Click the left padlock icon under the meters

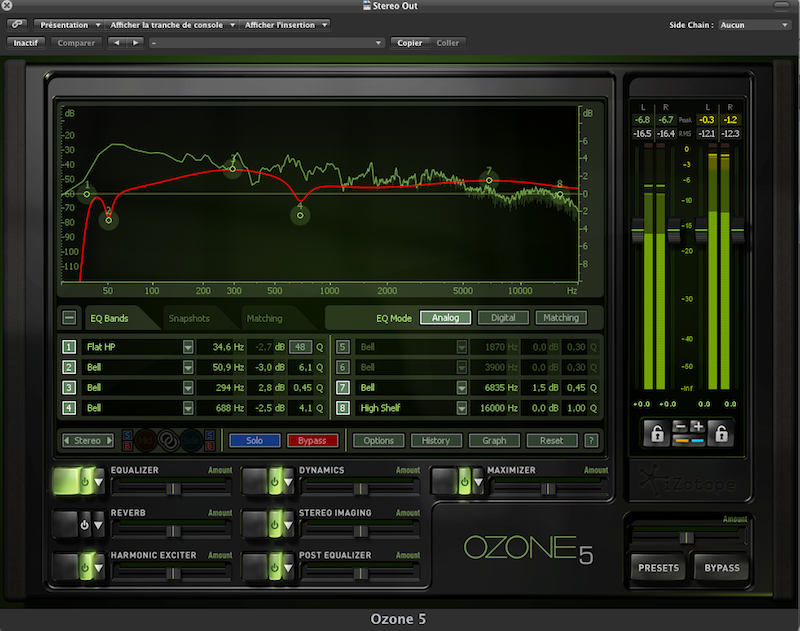tap(657, 434)
